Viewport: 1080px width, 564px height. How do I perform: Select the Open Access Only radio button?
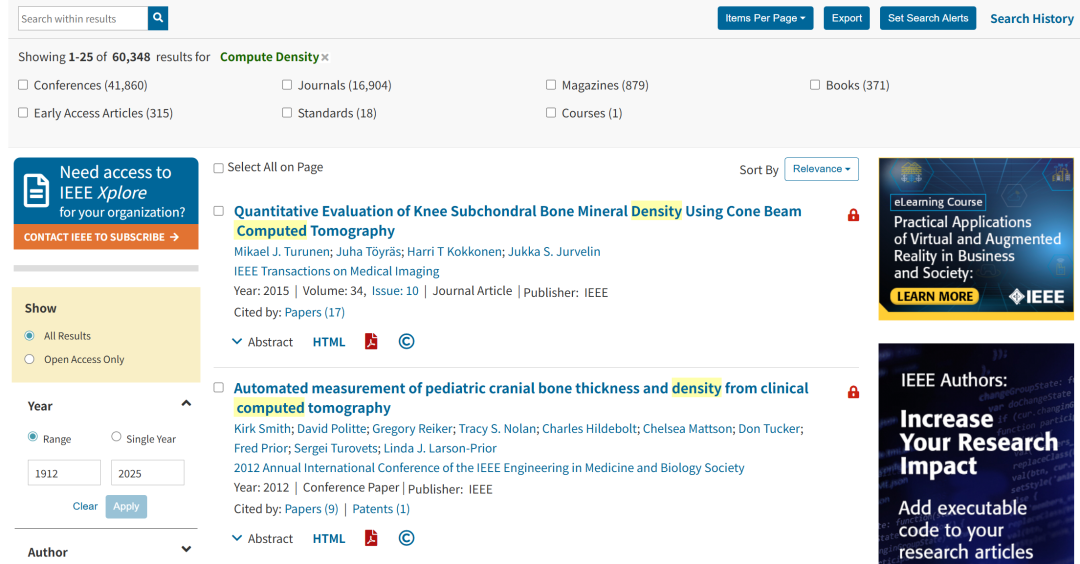(x=30, y=359)
